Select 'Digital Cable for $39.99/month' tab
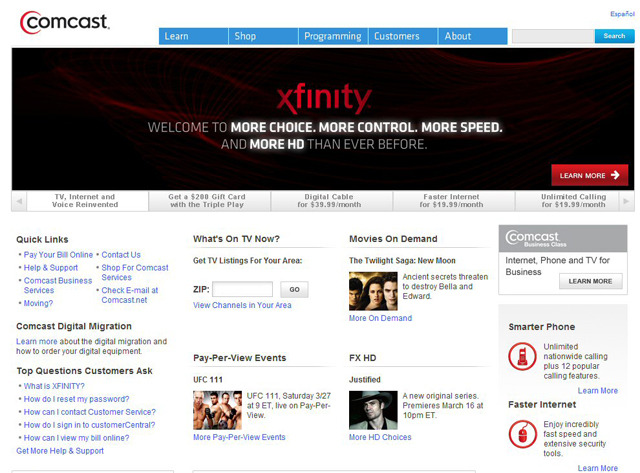640x473 pixels. tap(331, 201)
